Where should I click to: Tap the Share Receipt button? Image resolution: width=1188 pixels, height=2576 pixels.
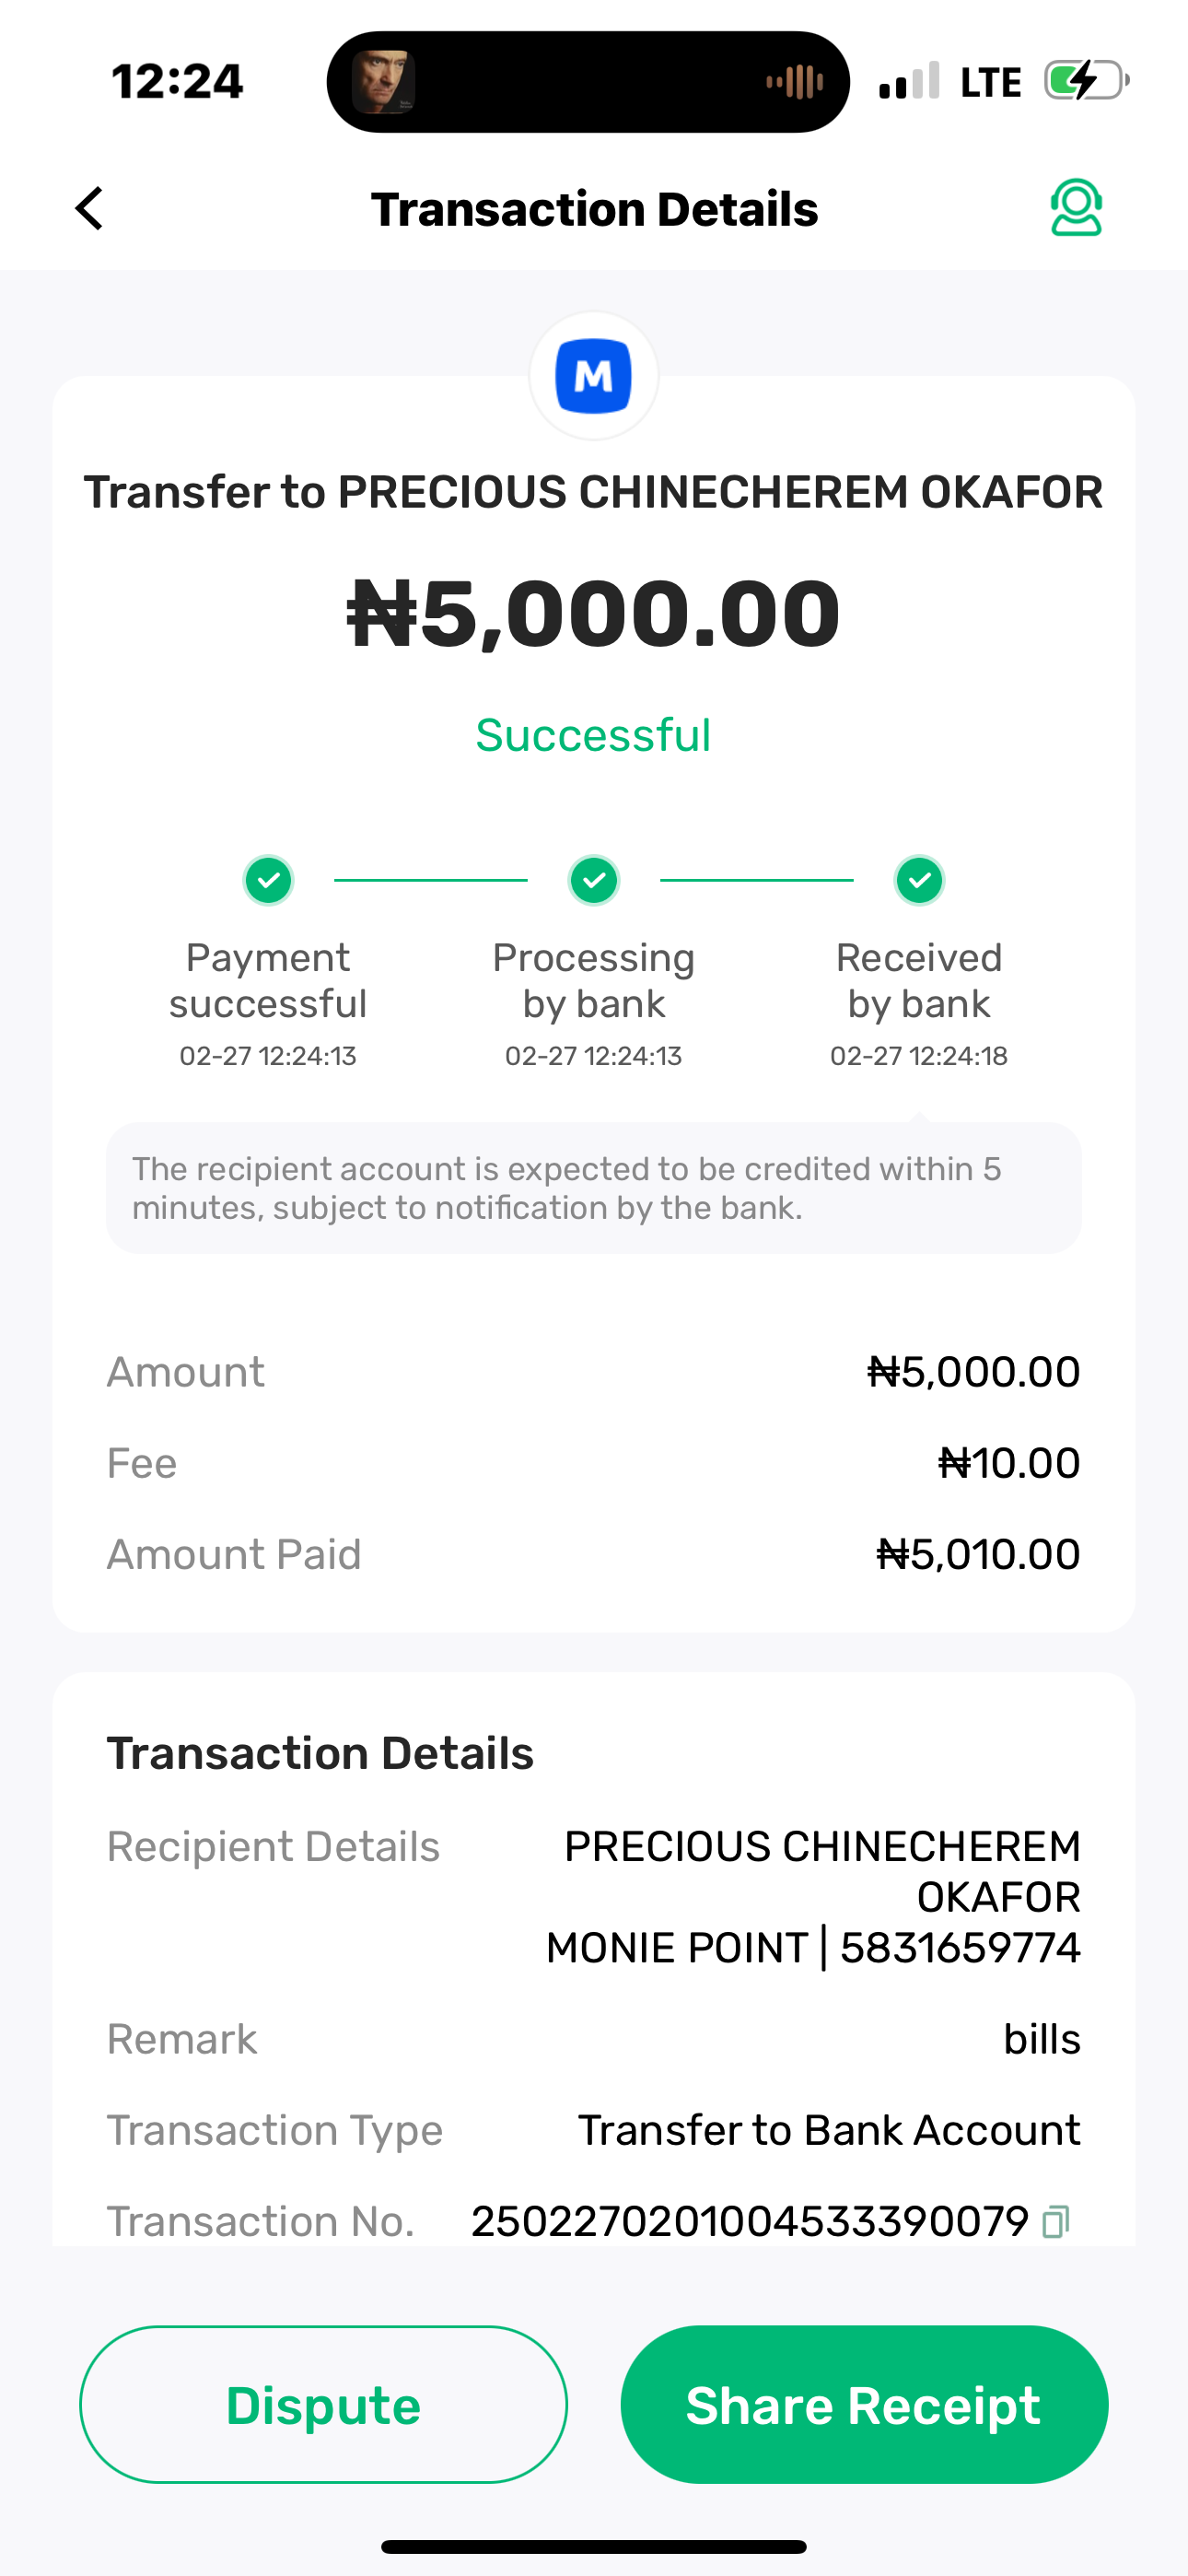click(864, 2404)
